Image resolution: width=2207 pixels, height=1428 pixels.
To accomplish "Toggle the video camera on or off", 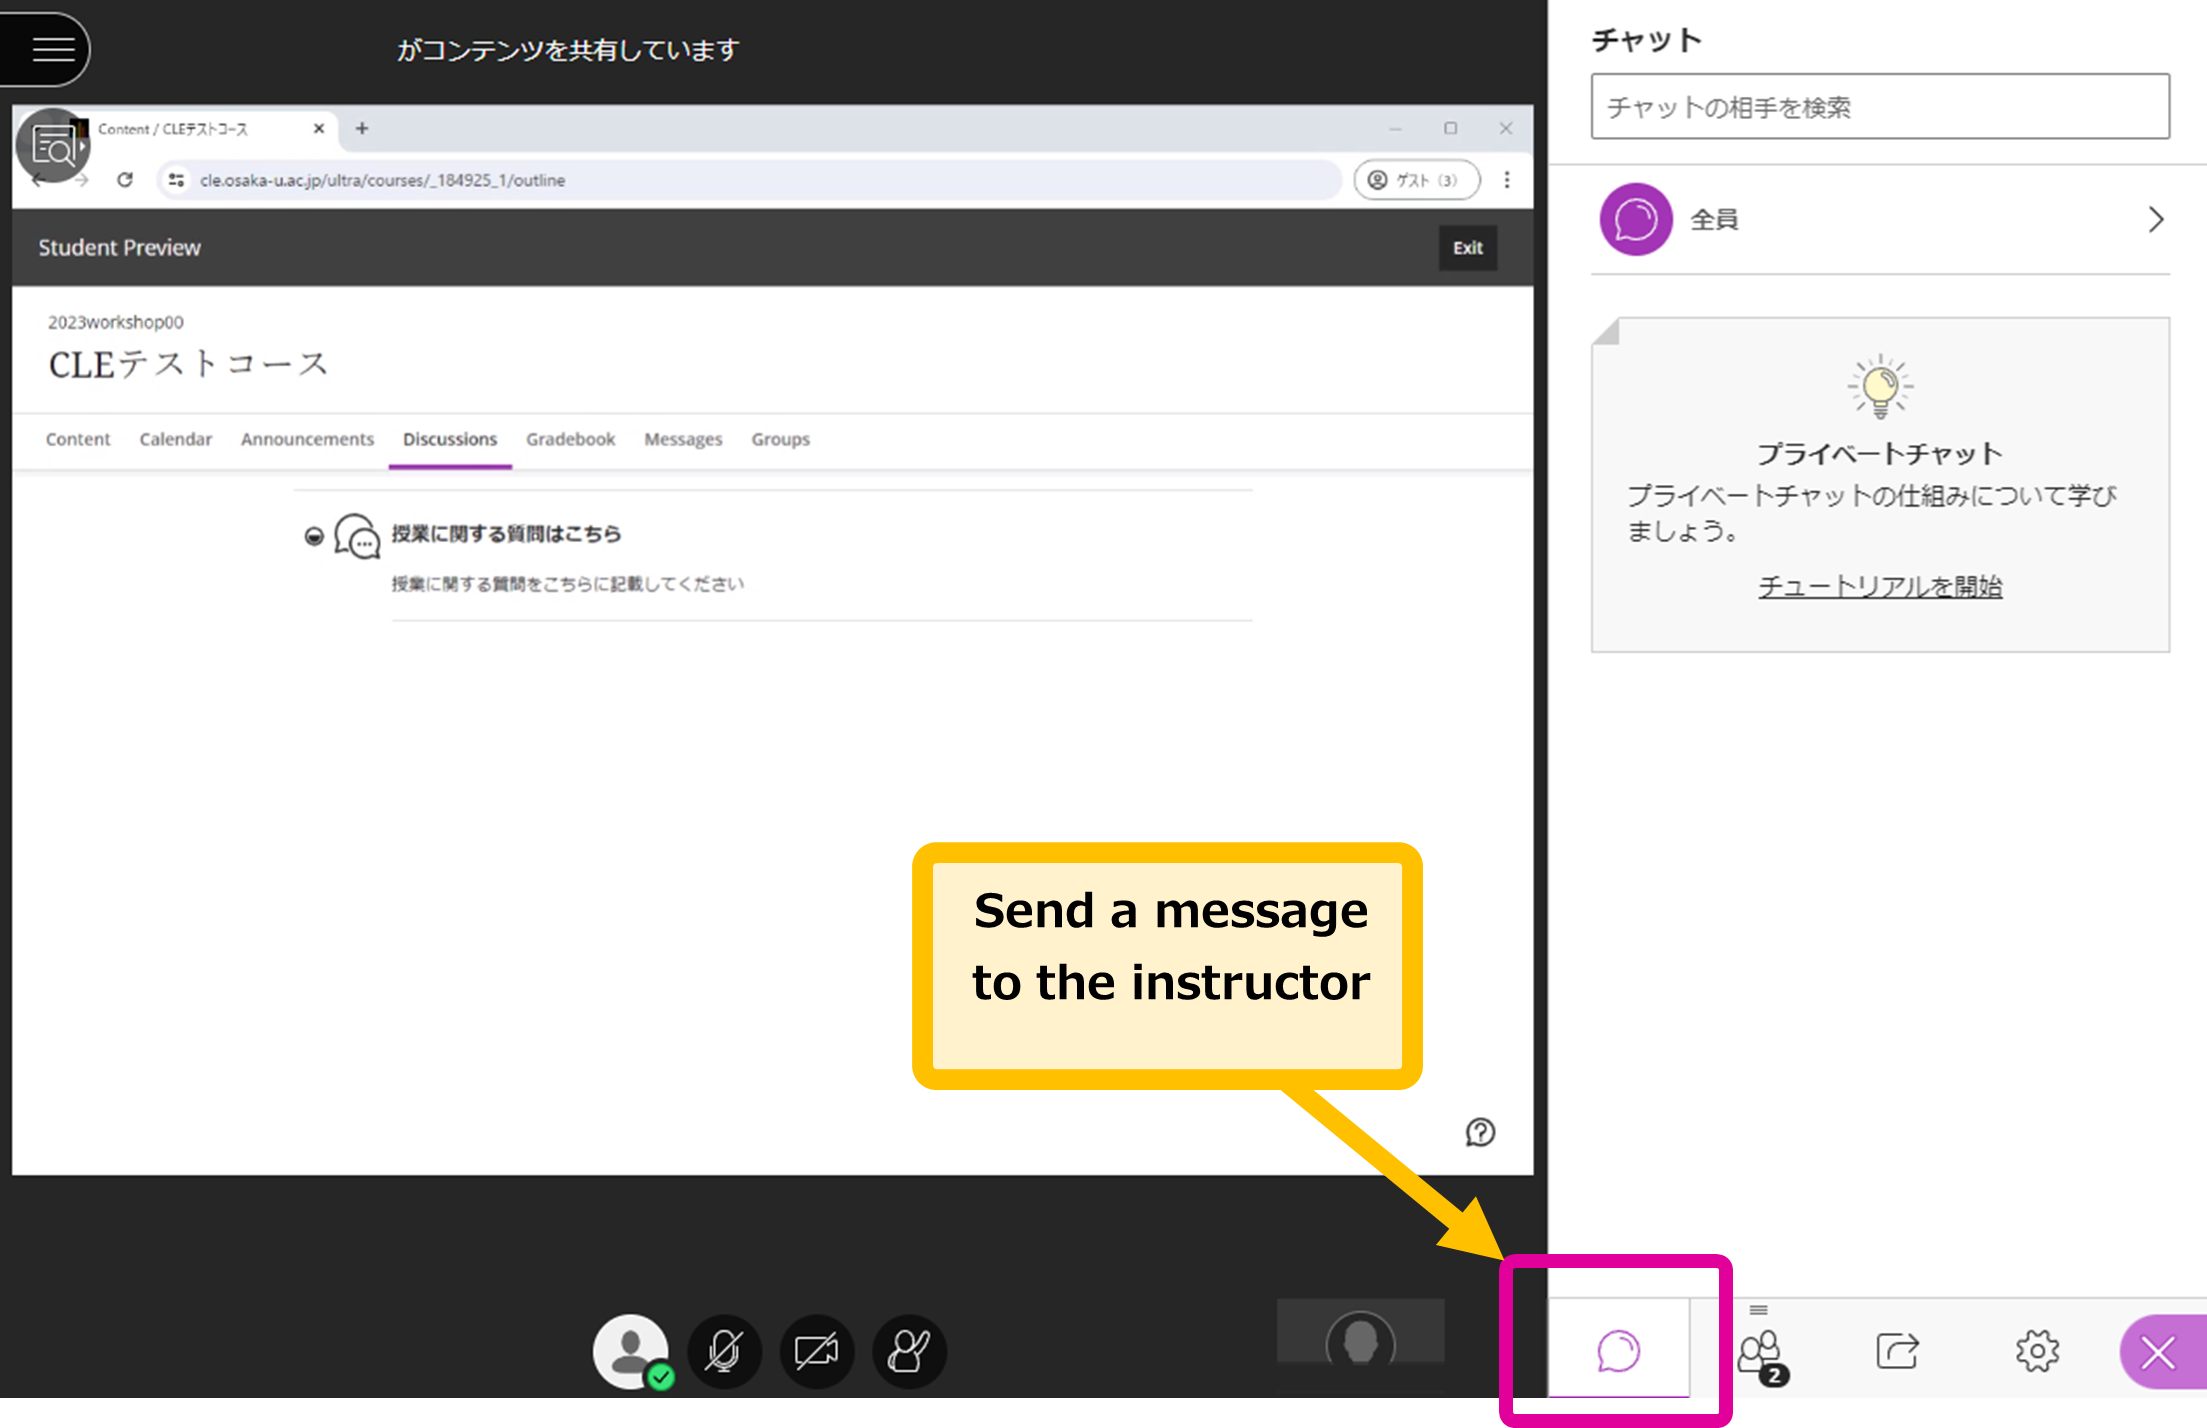I will pyautogui.click(x=817, y=1351).
